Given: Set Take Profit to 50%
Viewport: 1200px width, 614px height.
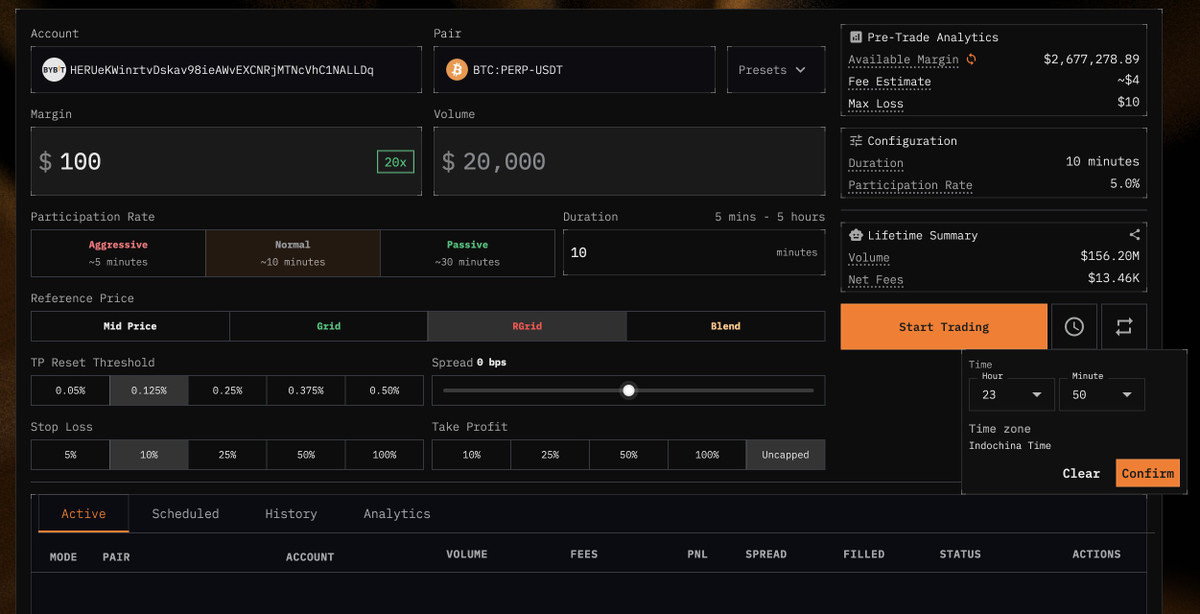Looking at the screenshot, I should pyautogui.click(x=628, y=454).
